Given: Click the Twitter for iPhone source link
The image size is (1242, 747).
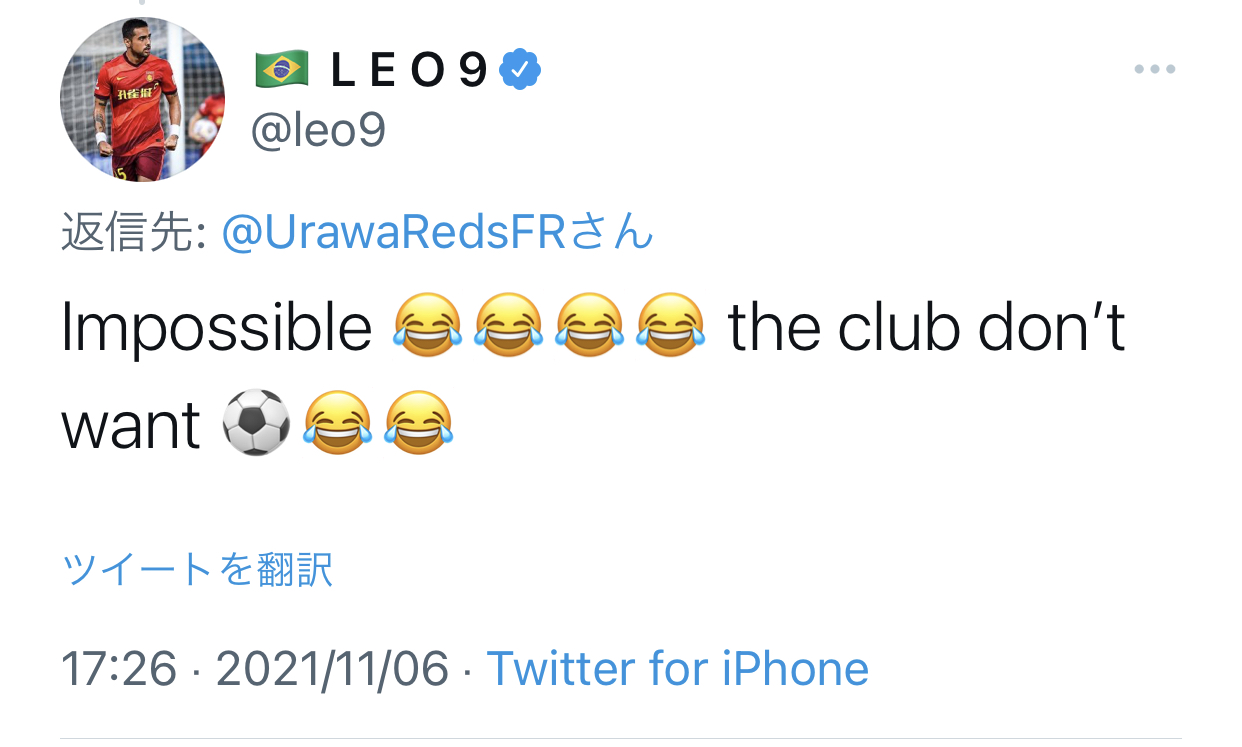Looking at the screenshot, I should 677,668.
